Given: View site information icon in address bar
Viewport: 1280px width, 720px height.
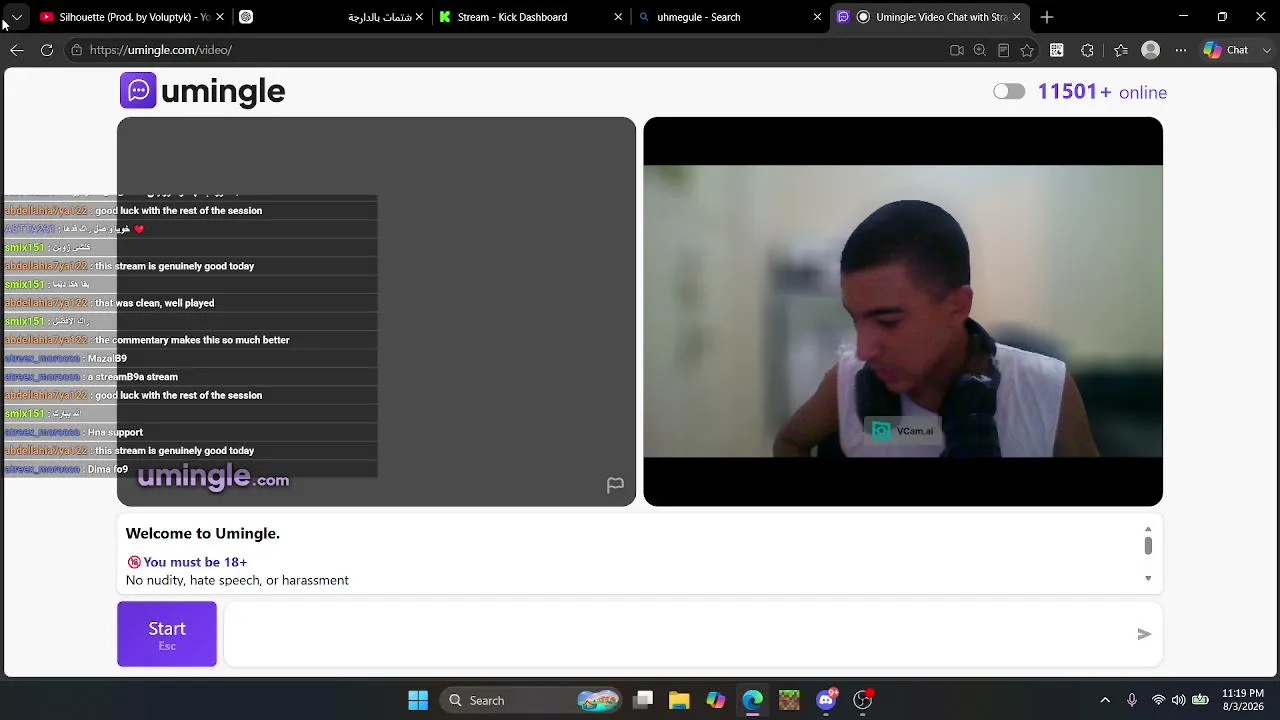Looking at the screenshot, I should (x=76, y=50).
